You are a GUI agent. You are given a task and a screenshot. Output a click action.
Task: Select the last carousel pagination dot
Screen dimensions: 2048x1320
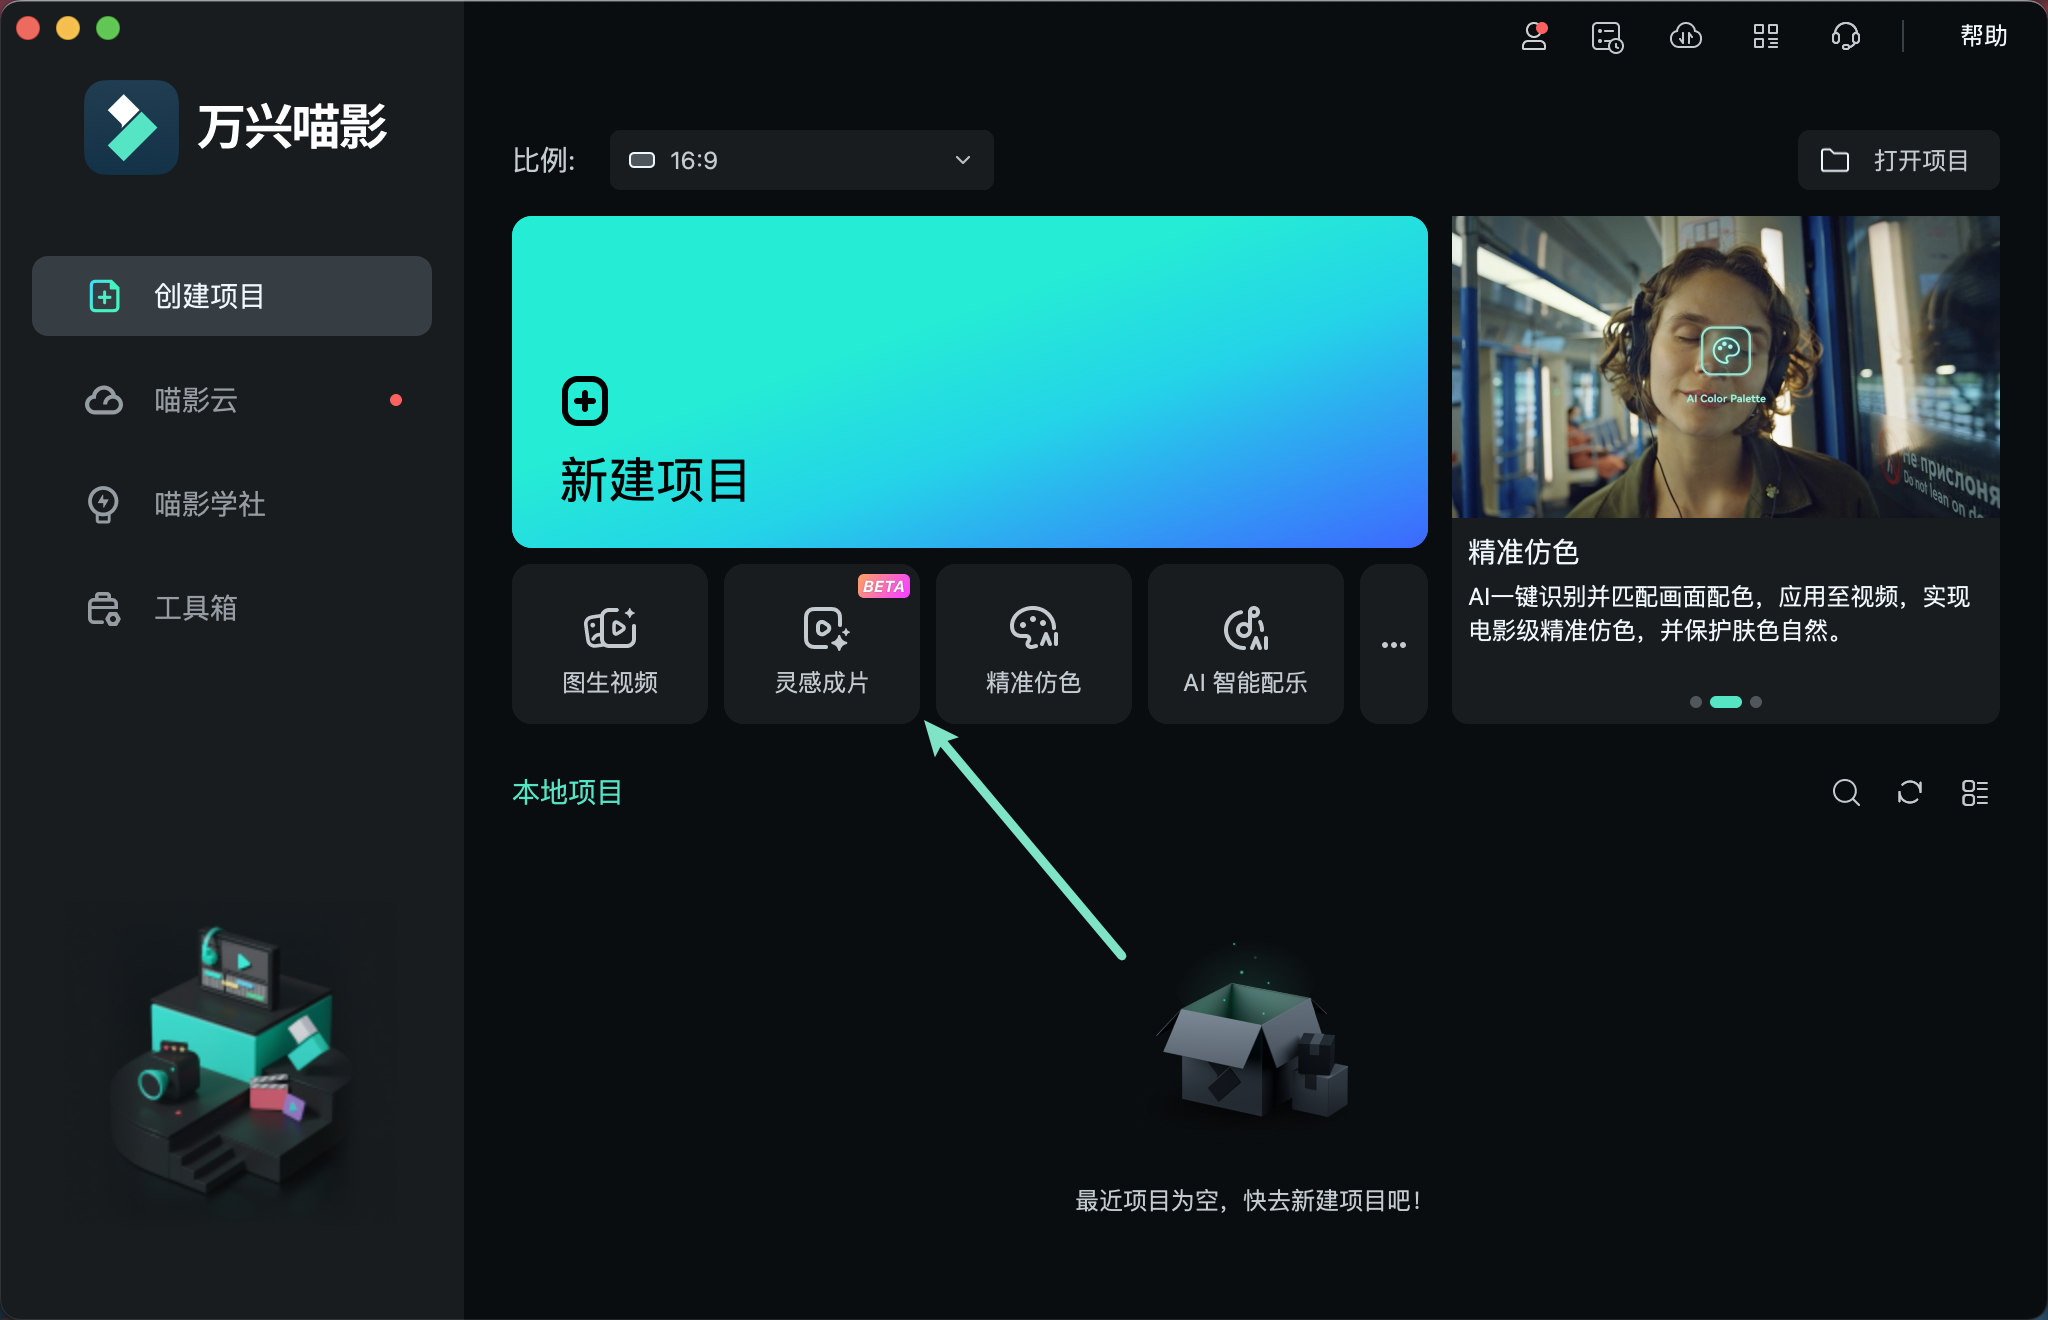pyautogui.click(x=1755, y=702)
